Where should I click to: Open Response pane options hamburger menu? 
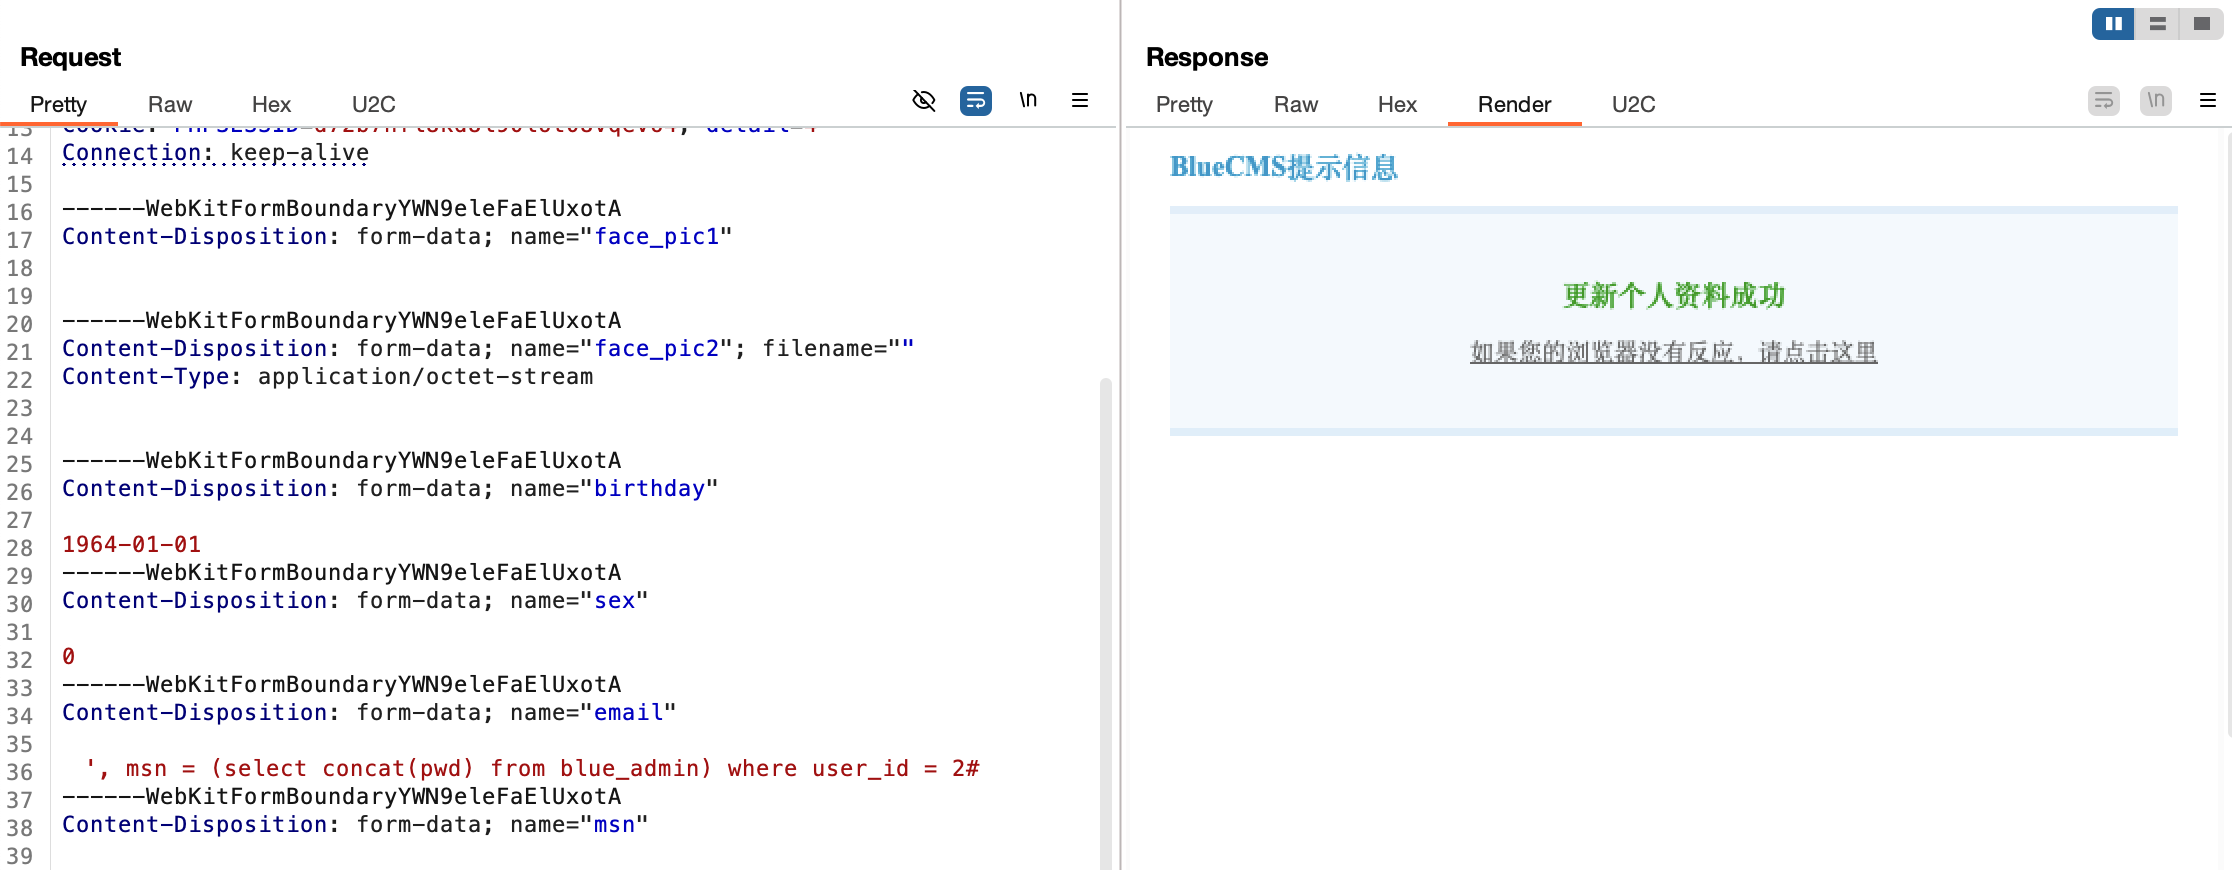tap(2208, 100)
